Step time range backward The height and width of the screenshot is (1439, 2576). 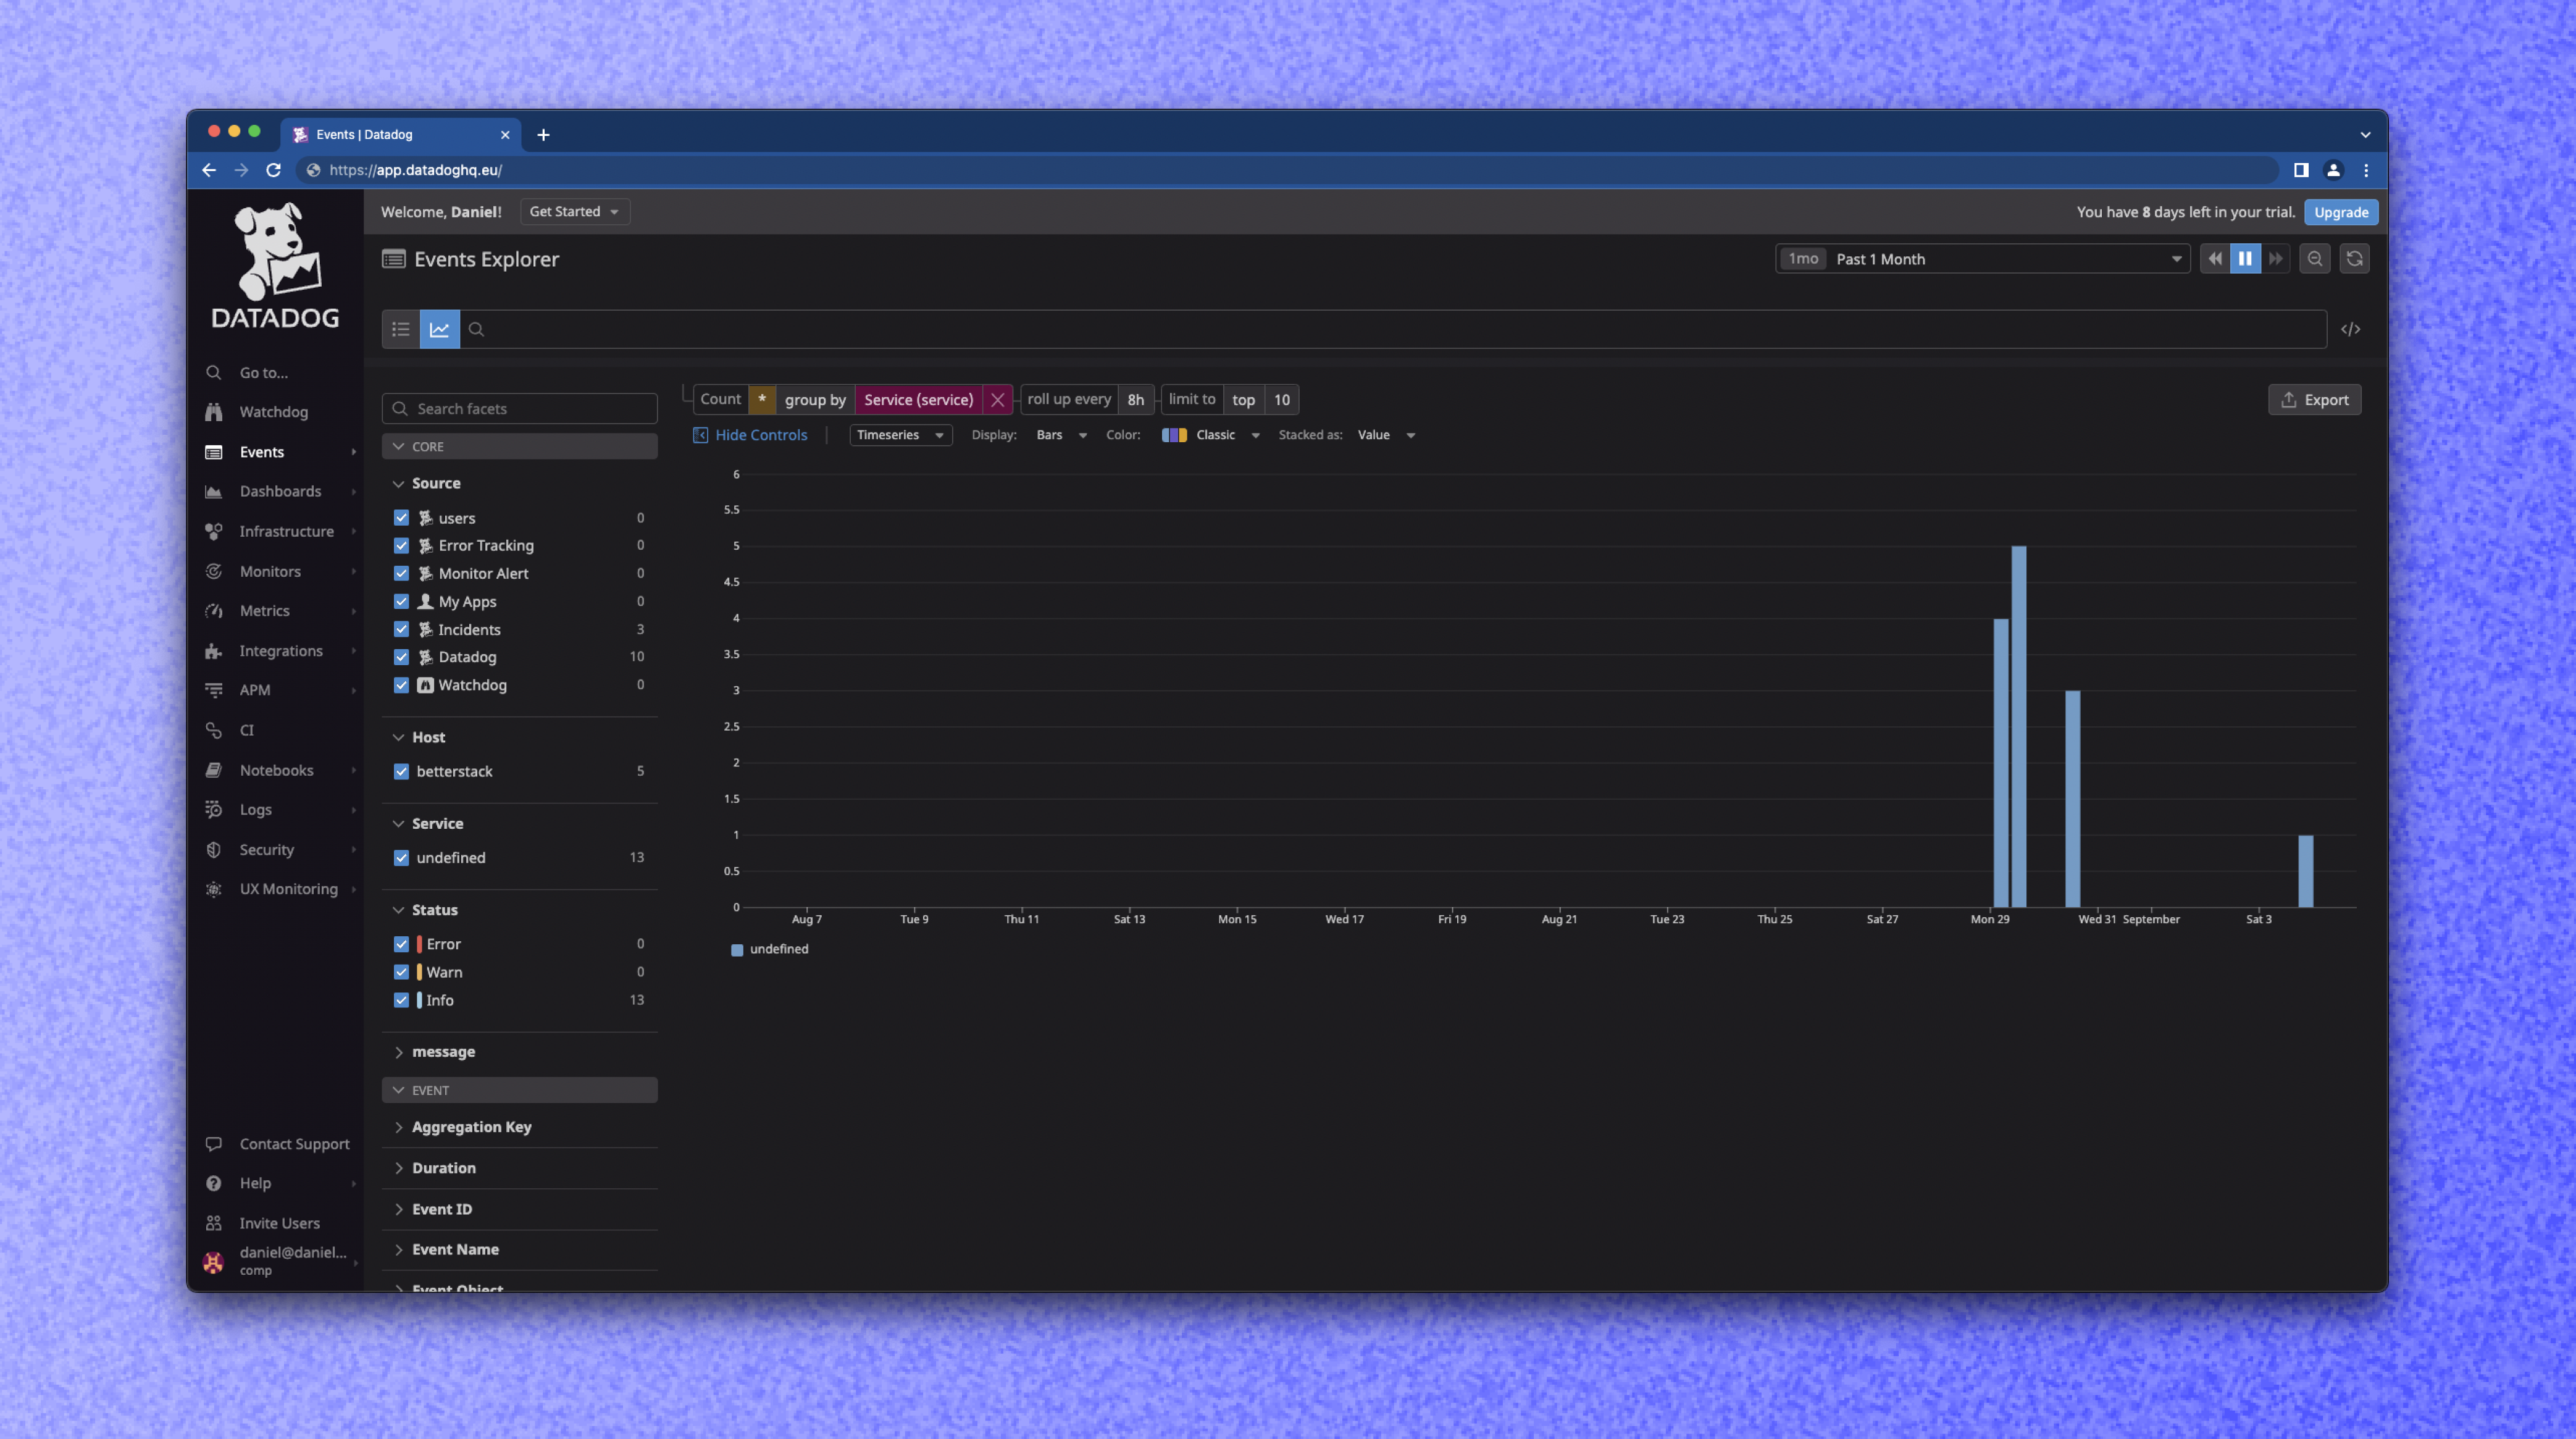coord(2215,259)
